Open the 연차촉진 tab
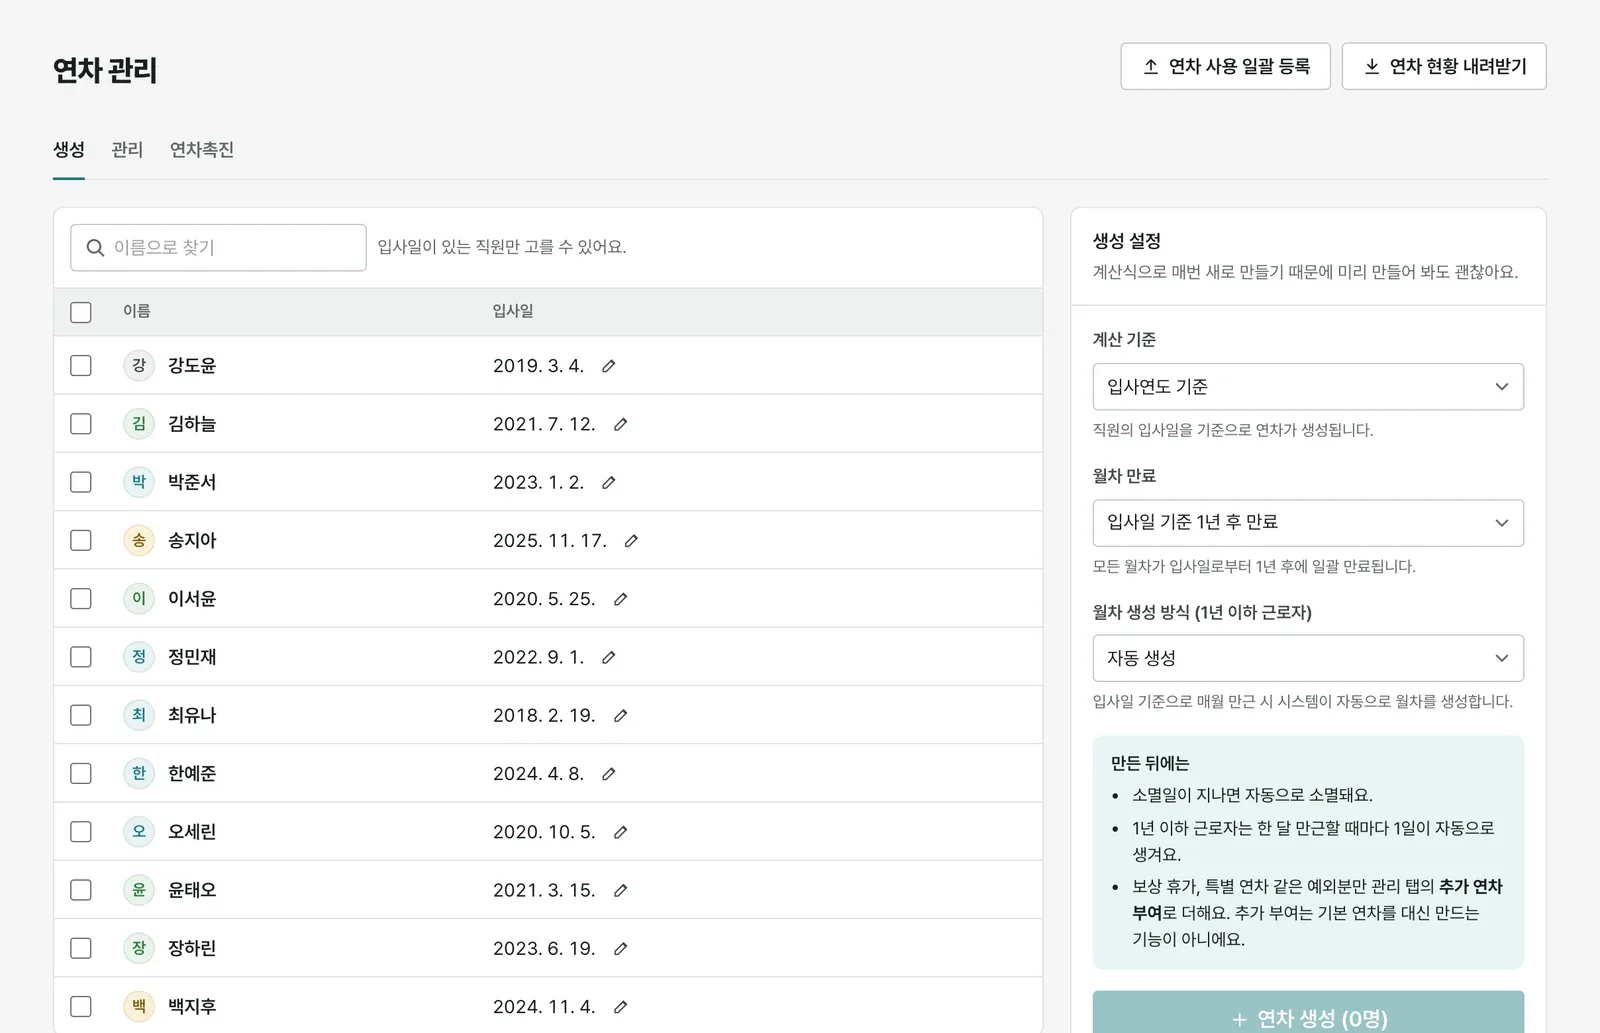The image size is (1600, 1033). coord(202,150)
